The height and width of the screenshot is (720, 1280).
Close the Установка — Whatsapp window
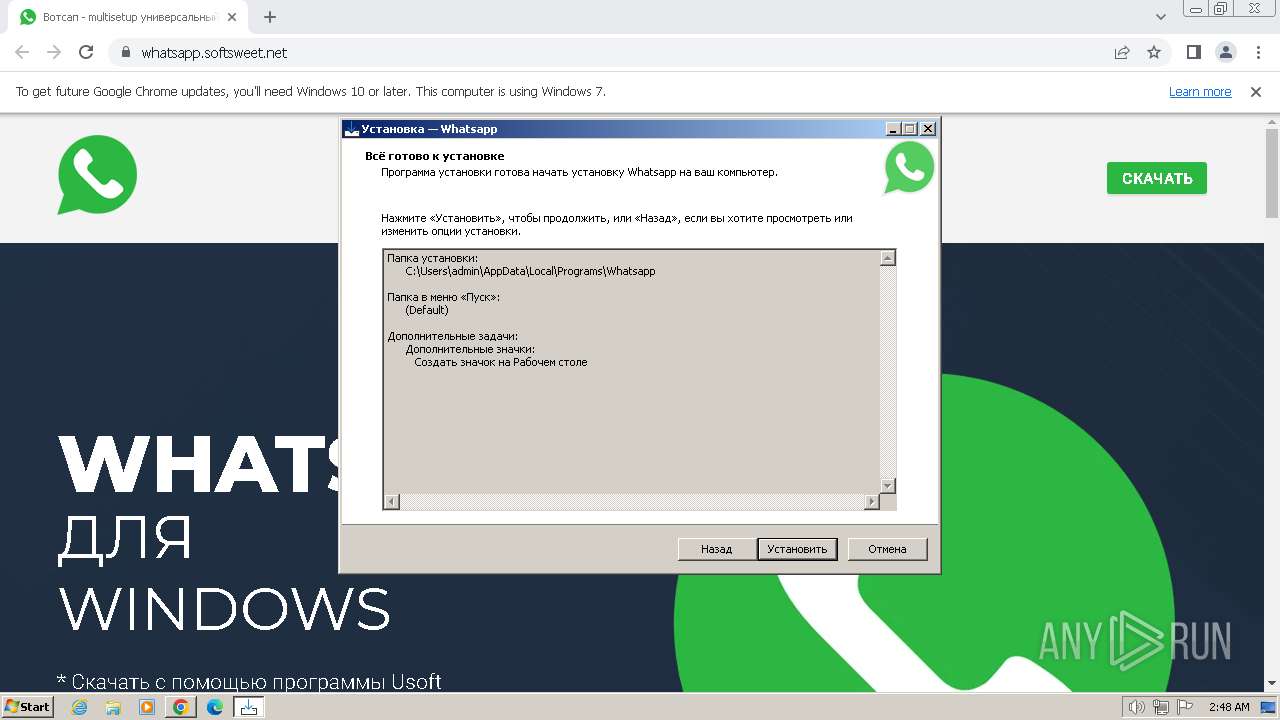point(928,129)
